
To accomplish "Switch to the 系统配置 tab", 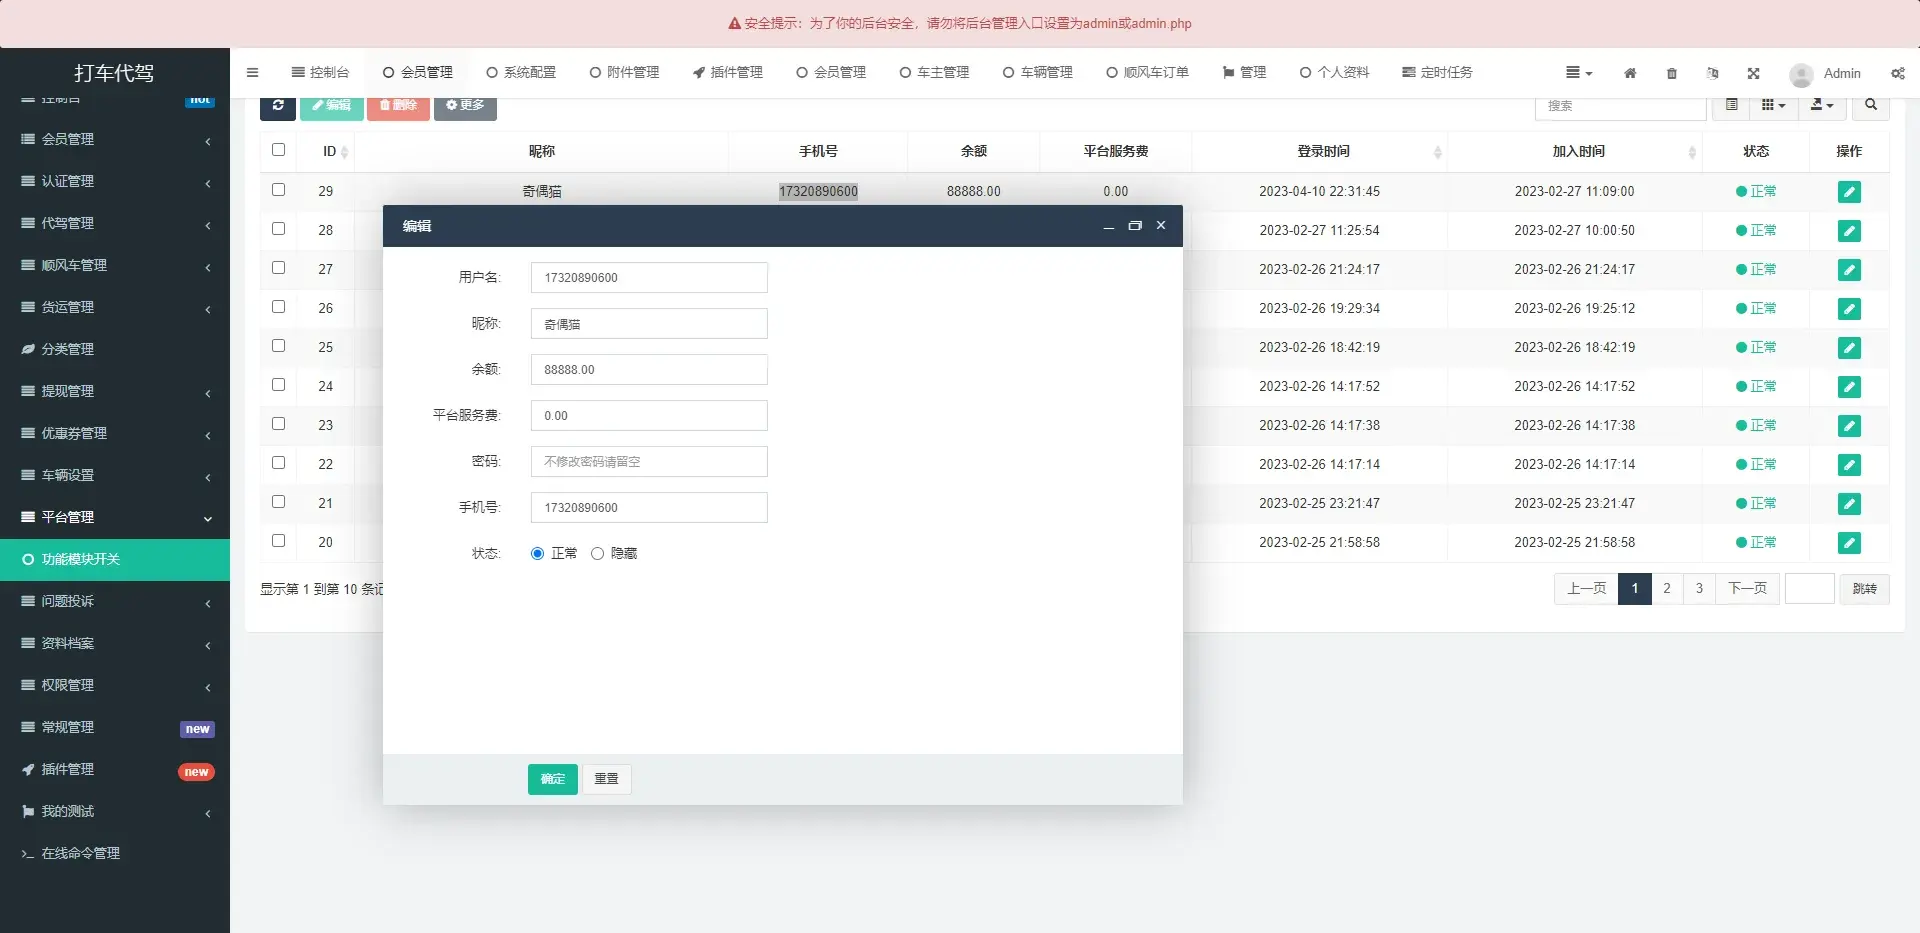I will (521, 72).
